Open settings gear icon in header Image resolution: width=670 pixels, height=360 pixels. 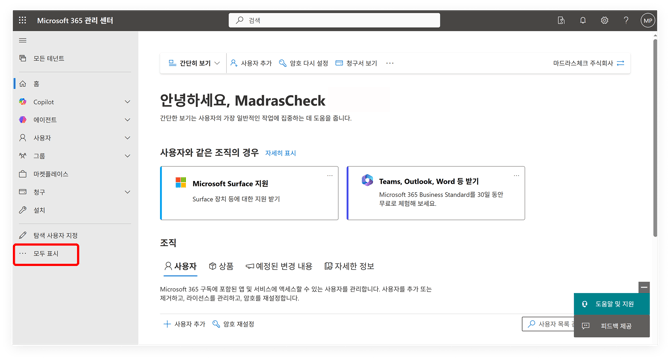click(x=604, y=20)
